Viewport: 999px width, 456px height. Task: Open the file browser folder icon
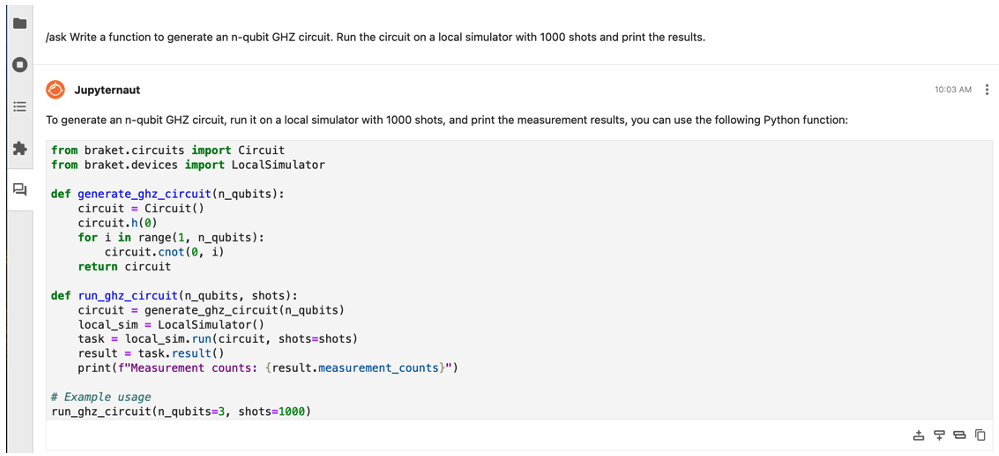click(20, 23)
